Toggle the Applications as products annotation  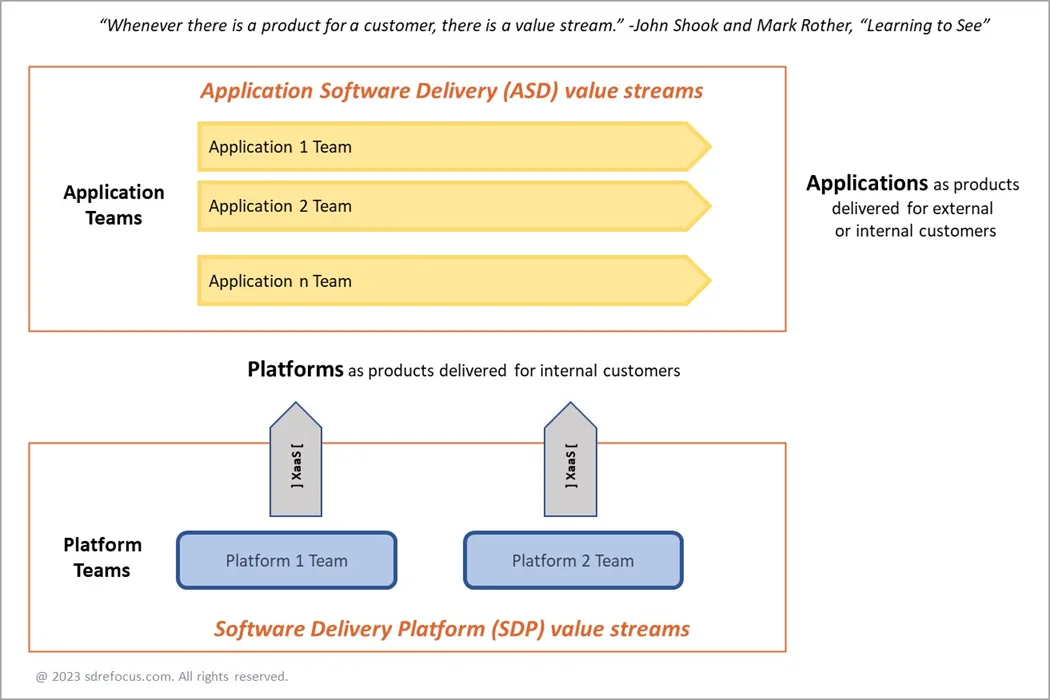coord(912,206)
